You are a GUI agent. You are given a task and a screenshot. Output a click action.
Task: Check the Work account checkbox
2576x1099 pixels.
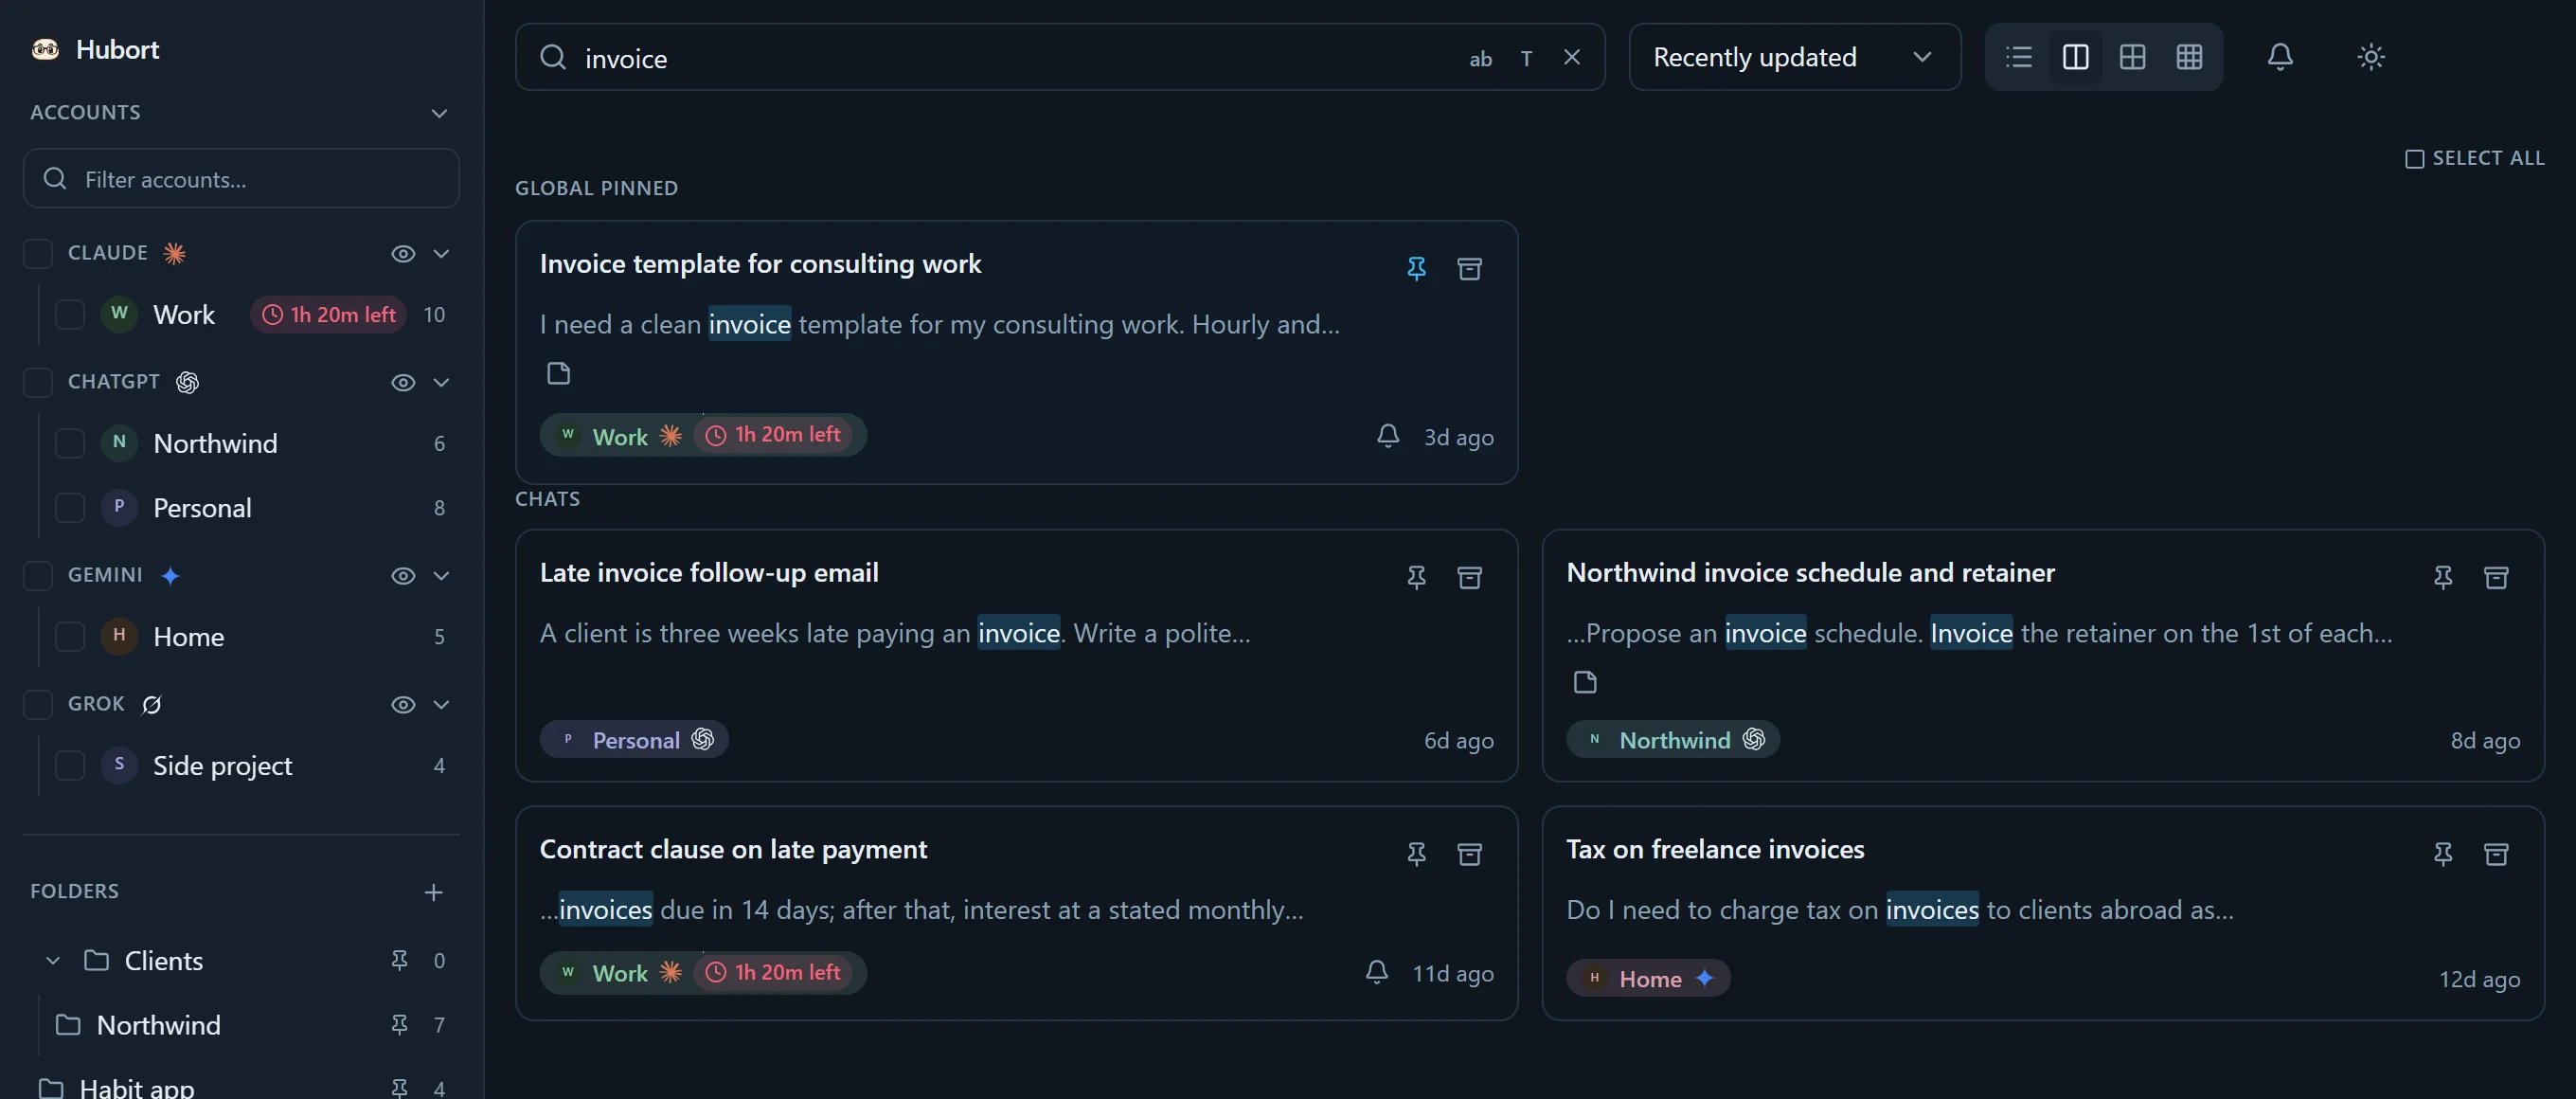tap(70, 314)
